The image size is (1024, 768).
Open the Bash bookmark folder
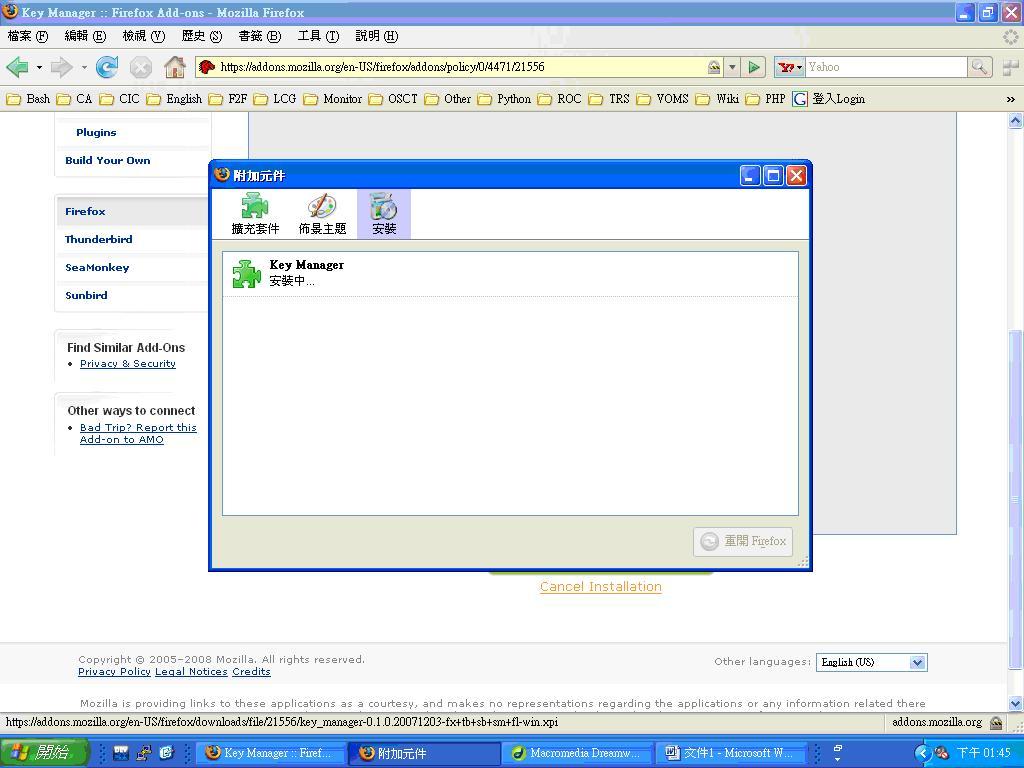pos(28,99)
